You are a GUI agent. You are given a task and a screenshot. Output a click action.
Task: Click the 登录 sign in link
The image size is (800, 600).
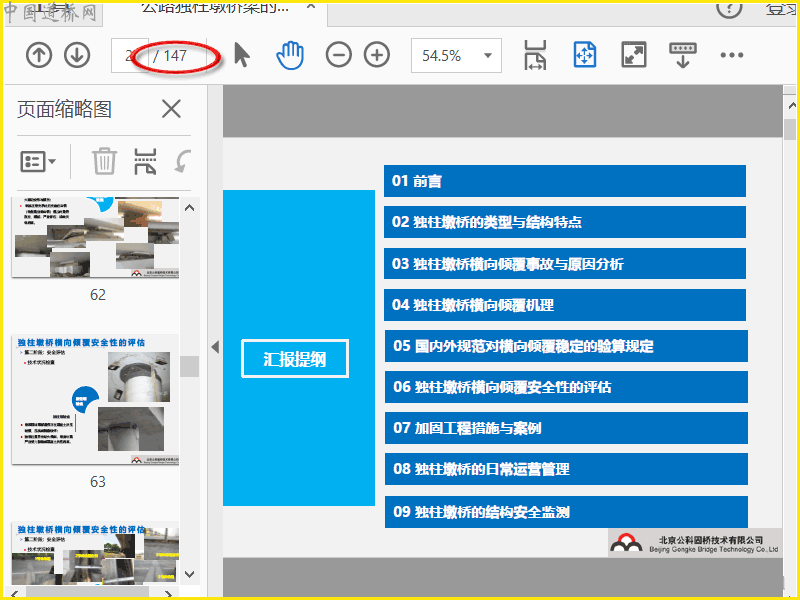(x=781, y=8)
